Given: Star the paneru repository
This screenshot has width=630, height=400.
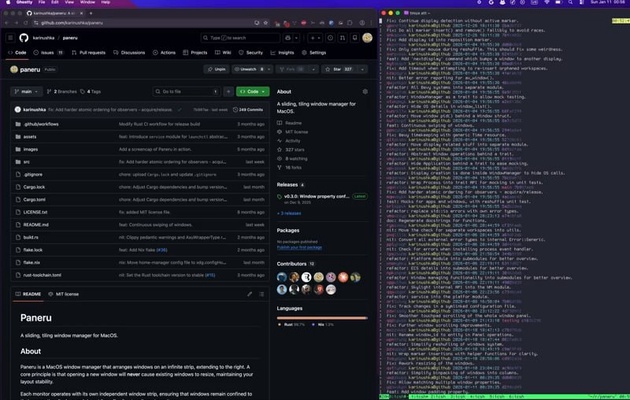Looking at the screenshot, I should click(x=338, y=69).
